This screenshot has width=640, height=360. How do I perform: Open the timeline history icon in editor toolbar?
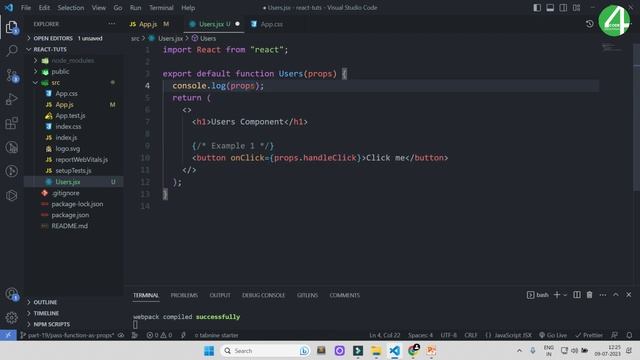click(x=589, y=24)
